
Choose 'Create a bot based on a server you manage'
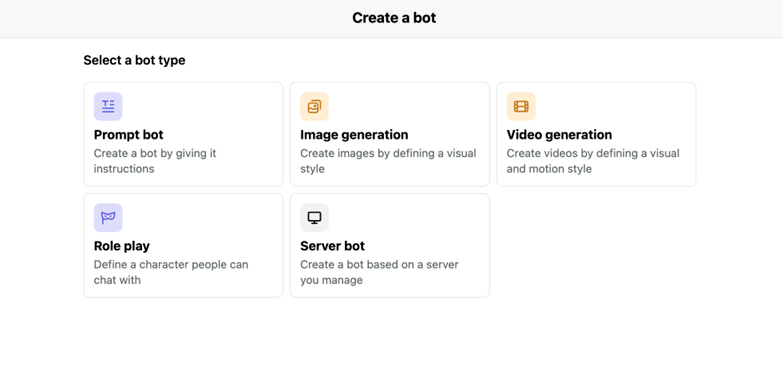pos(379,272)
